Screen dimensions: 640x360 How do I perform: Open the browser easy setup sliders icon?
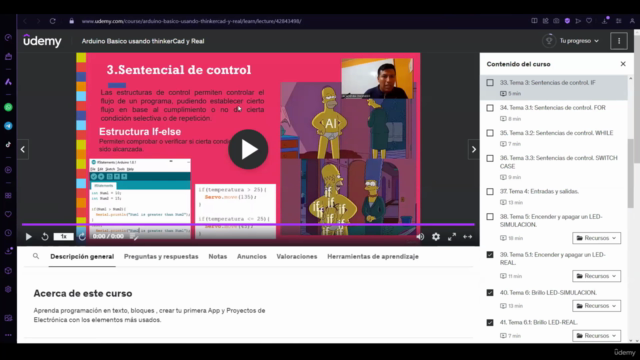click(619, 21)
